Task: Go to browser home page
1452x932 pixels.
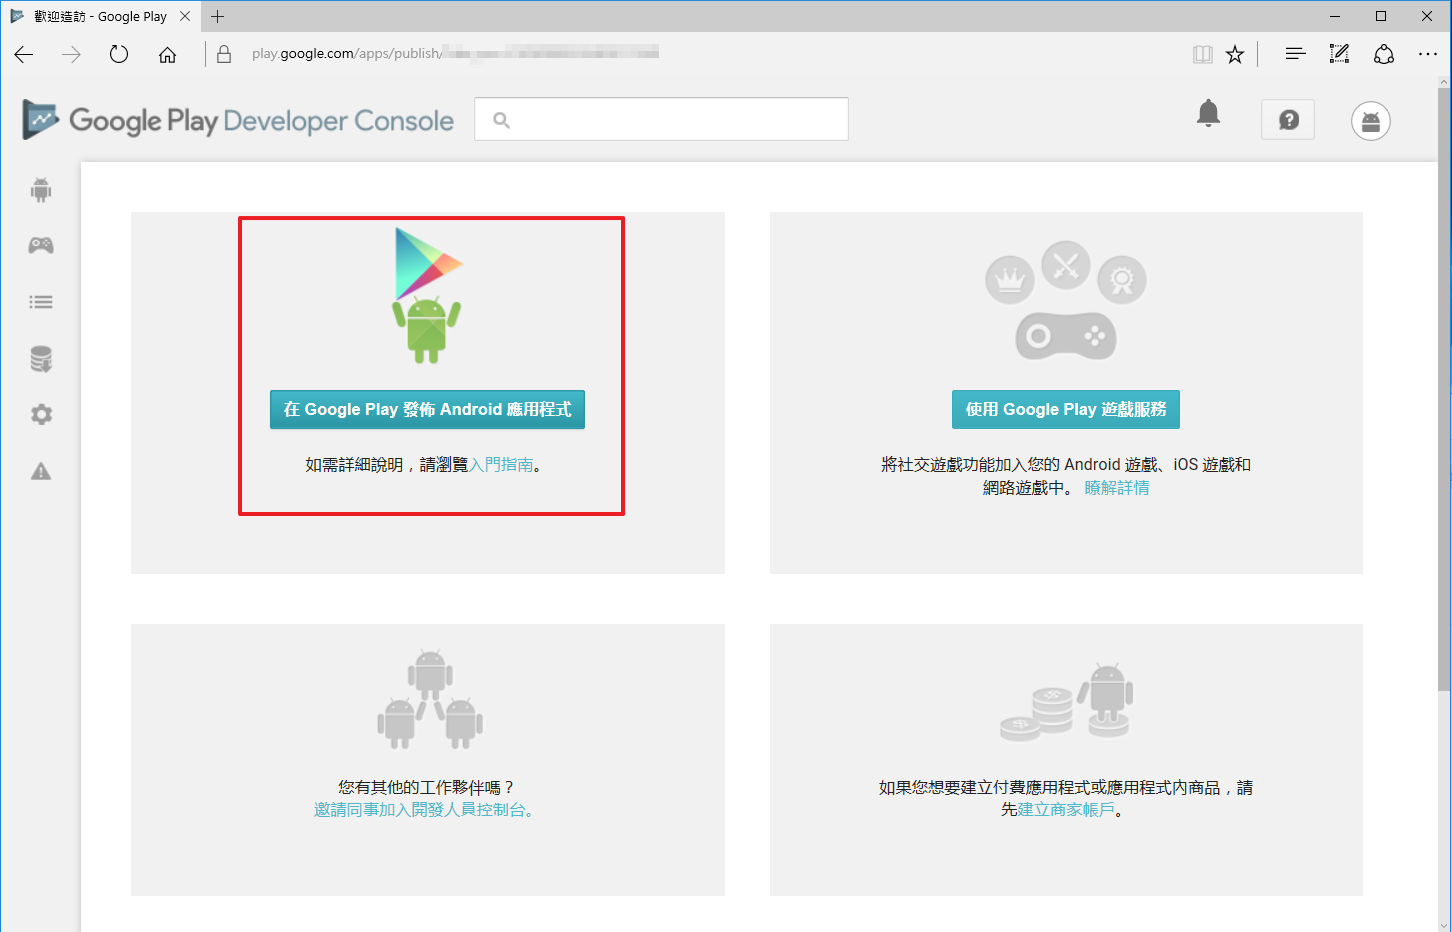Action: click(167, 54)
